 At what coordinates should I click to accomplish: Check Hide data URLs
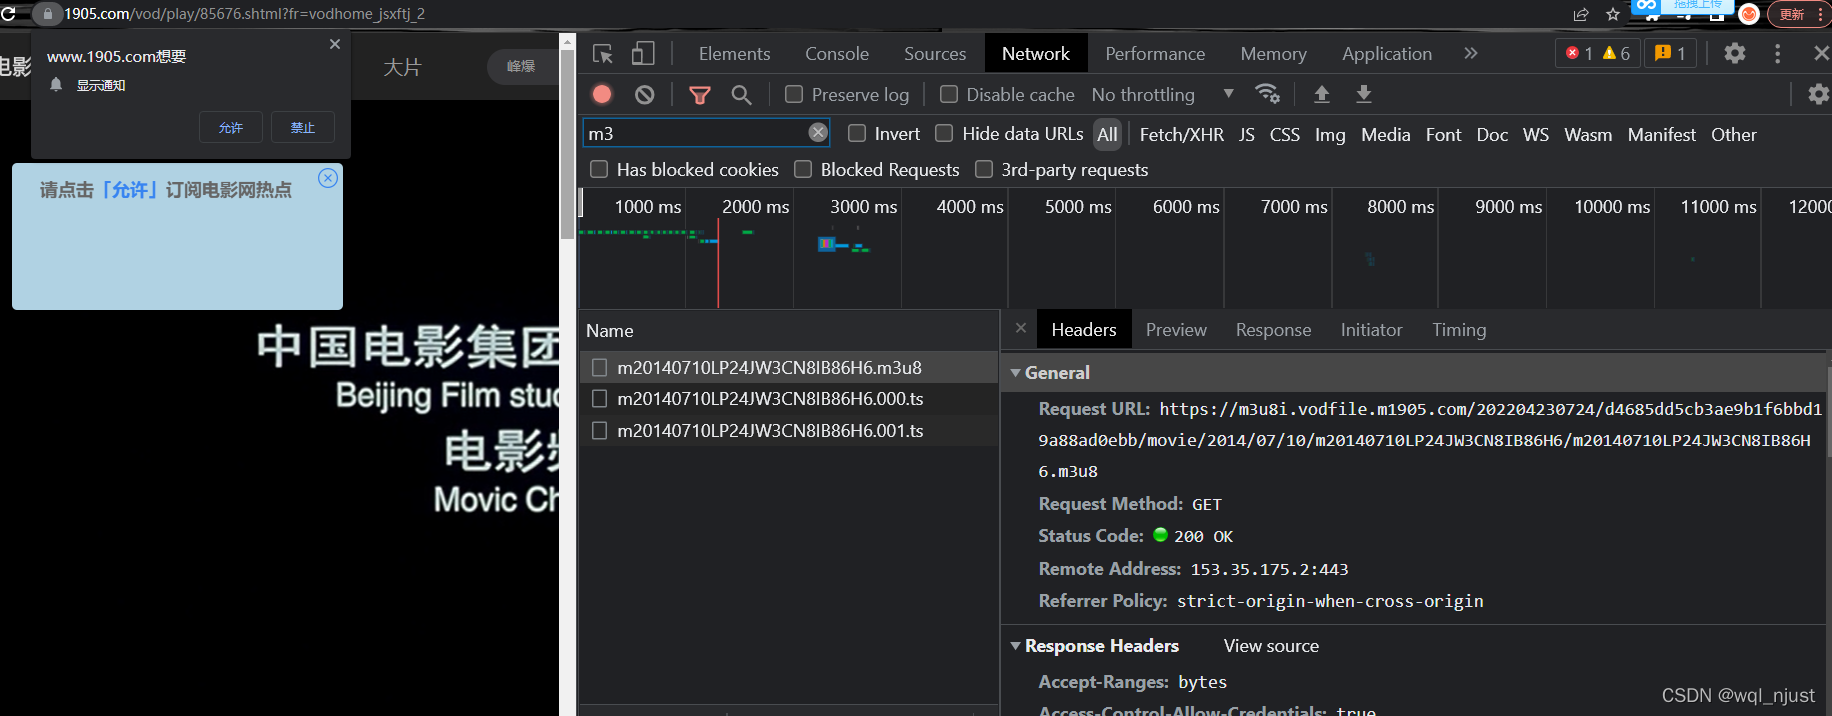(944, 133)
